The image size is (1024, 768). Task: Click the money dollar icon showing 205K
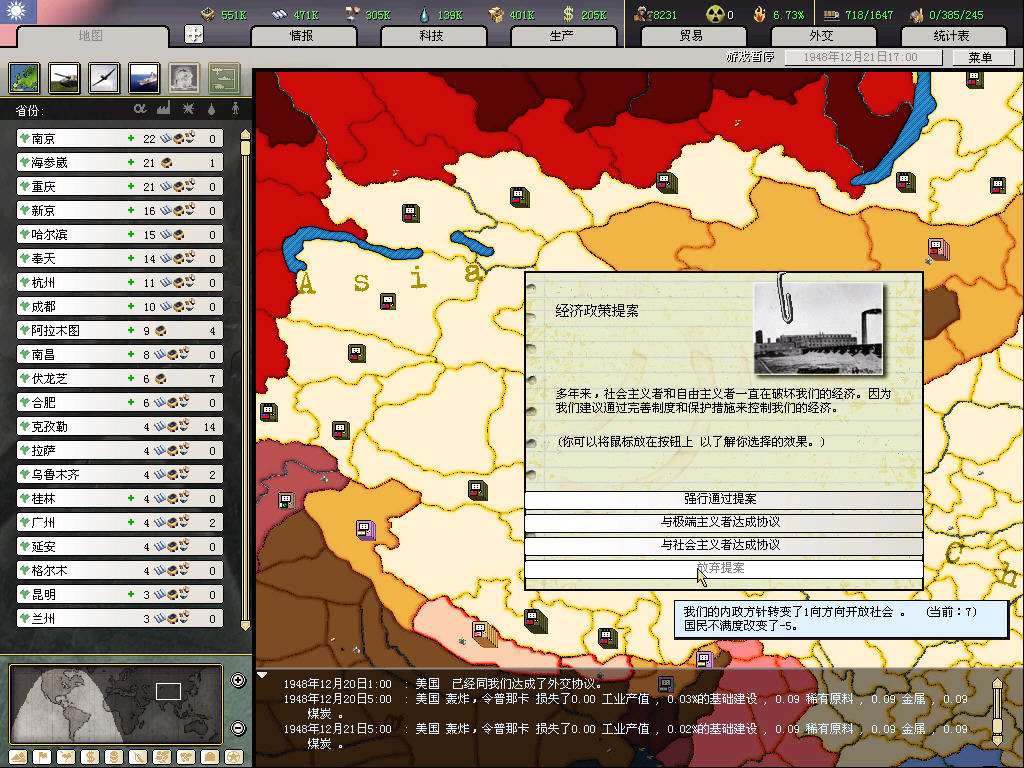(x=568, y=14)
